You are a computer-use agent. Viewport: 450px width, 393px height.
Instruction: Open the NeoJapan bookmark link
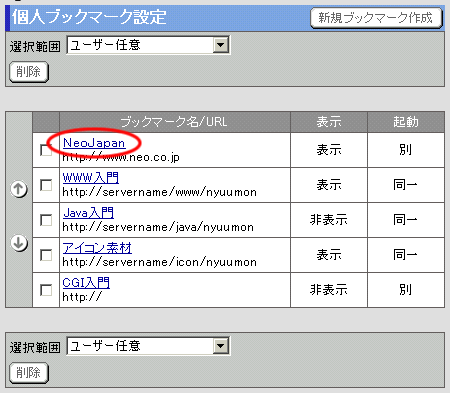click(94, 143)
